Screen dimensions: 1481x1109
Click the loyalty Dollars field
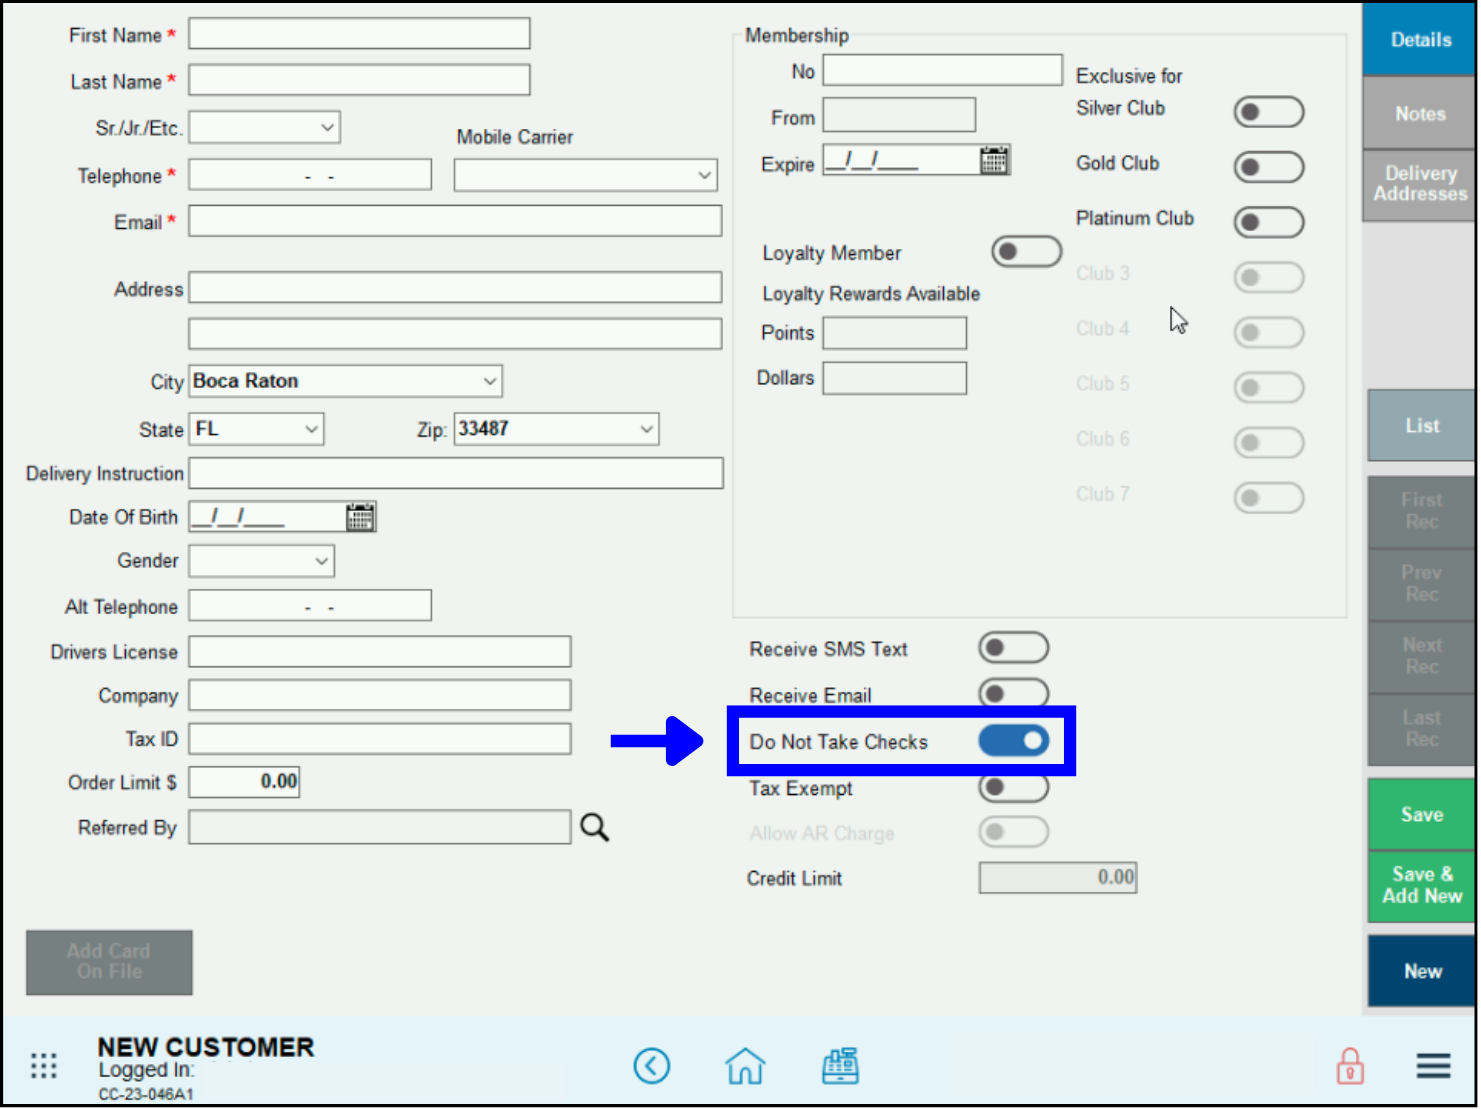point(895,379)
